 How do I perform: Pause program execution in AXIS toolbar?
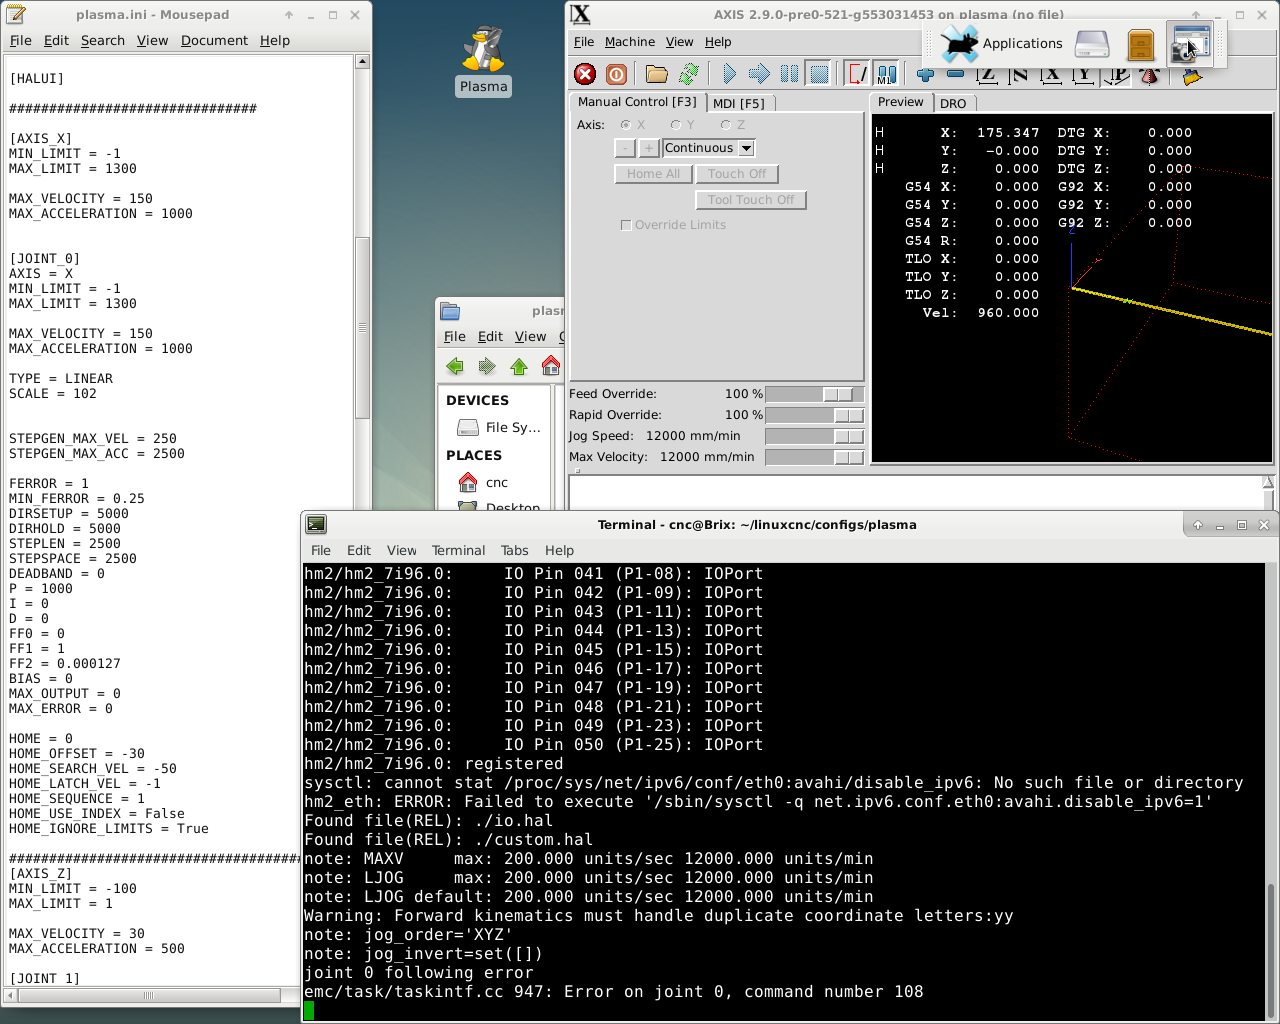(789, 74)
